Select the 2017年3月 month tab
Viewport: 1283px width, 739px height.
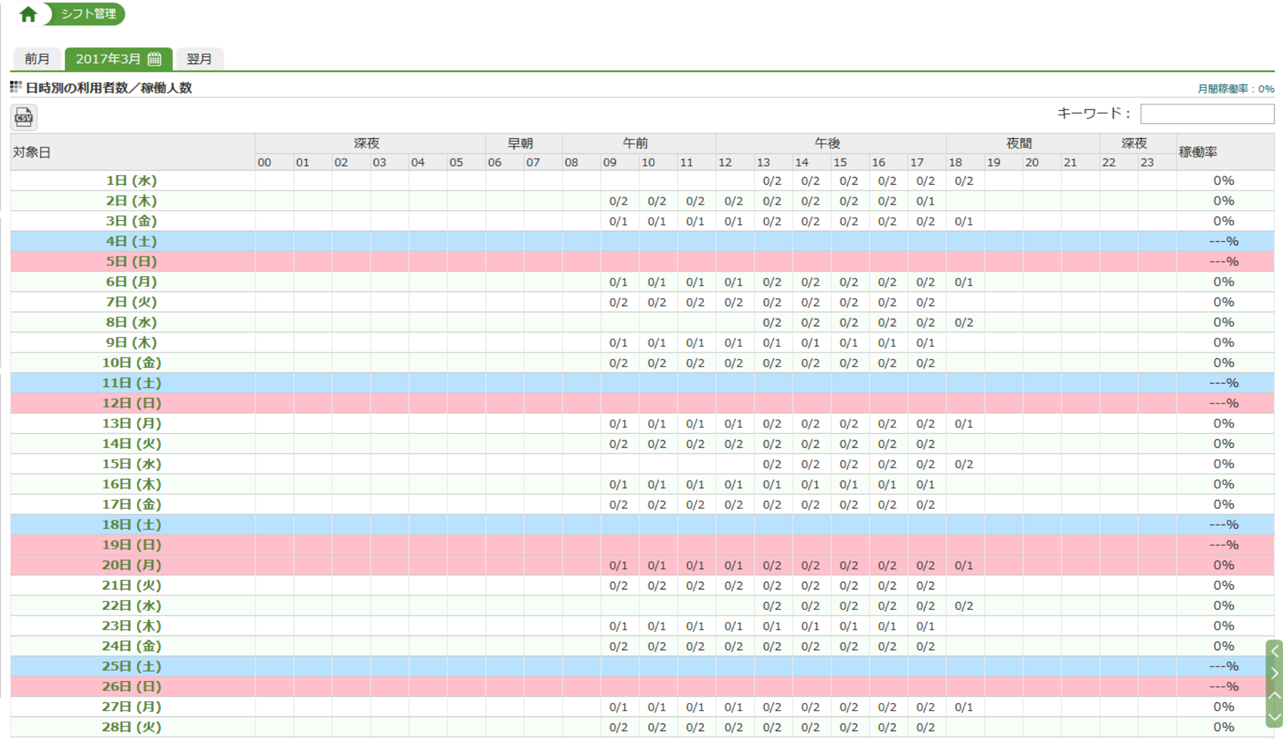coord(108,59)
